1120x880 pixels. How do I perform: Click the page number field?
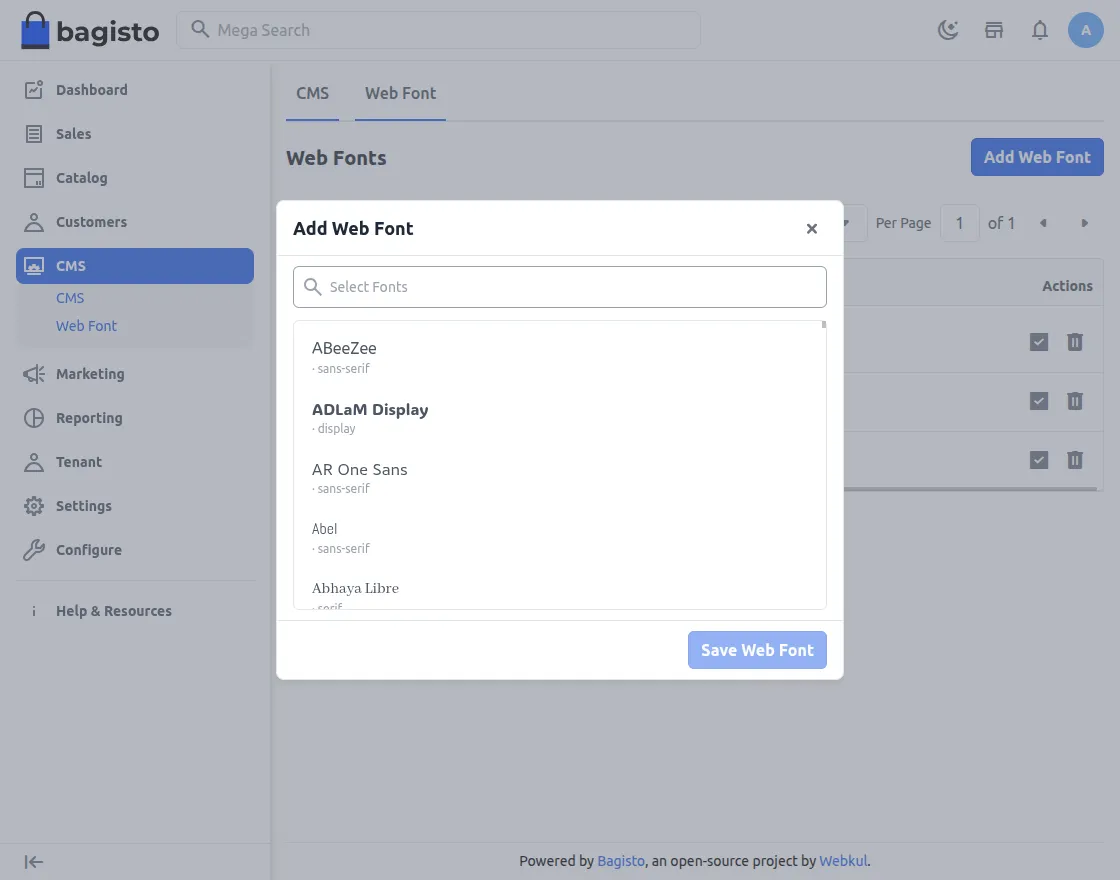point(959,224)
